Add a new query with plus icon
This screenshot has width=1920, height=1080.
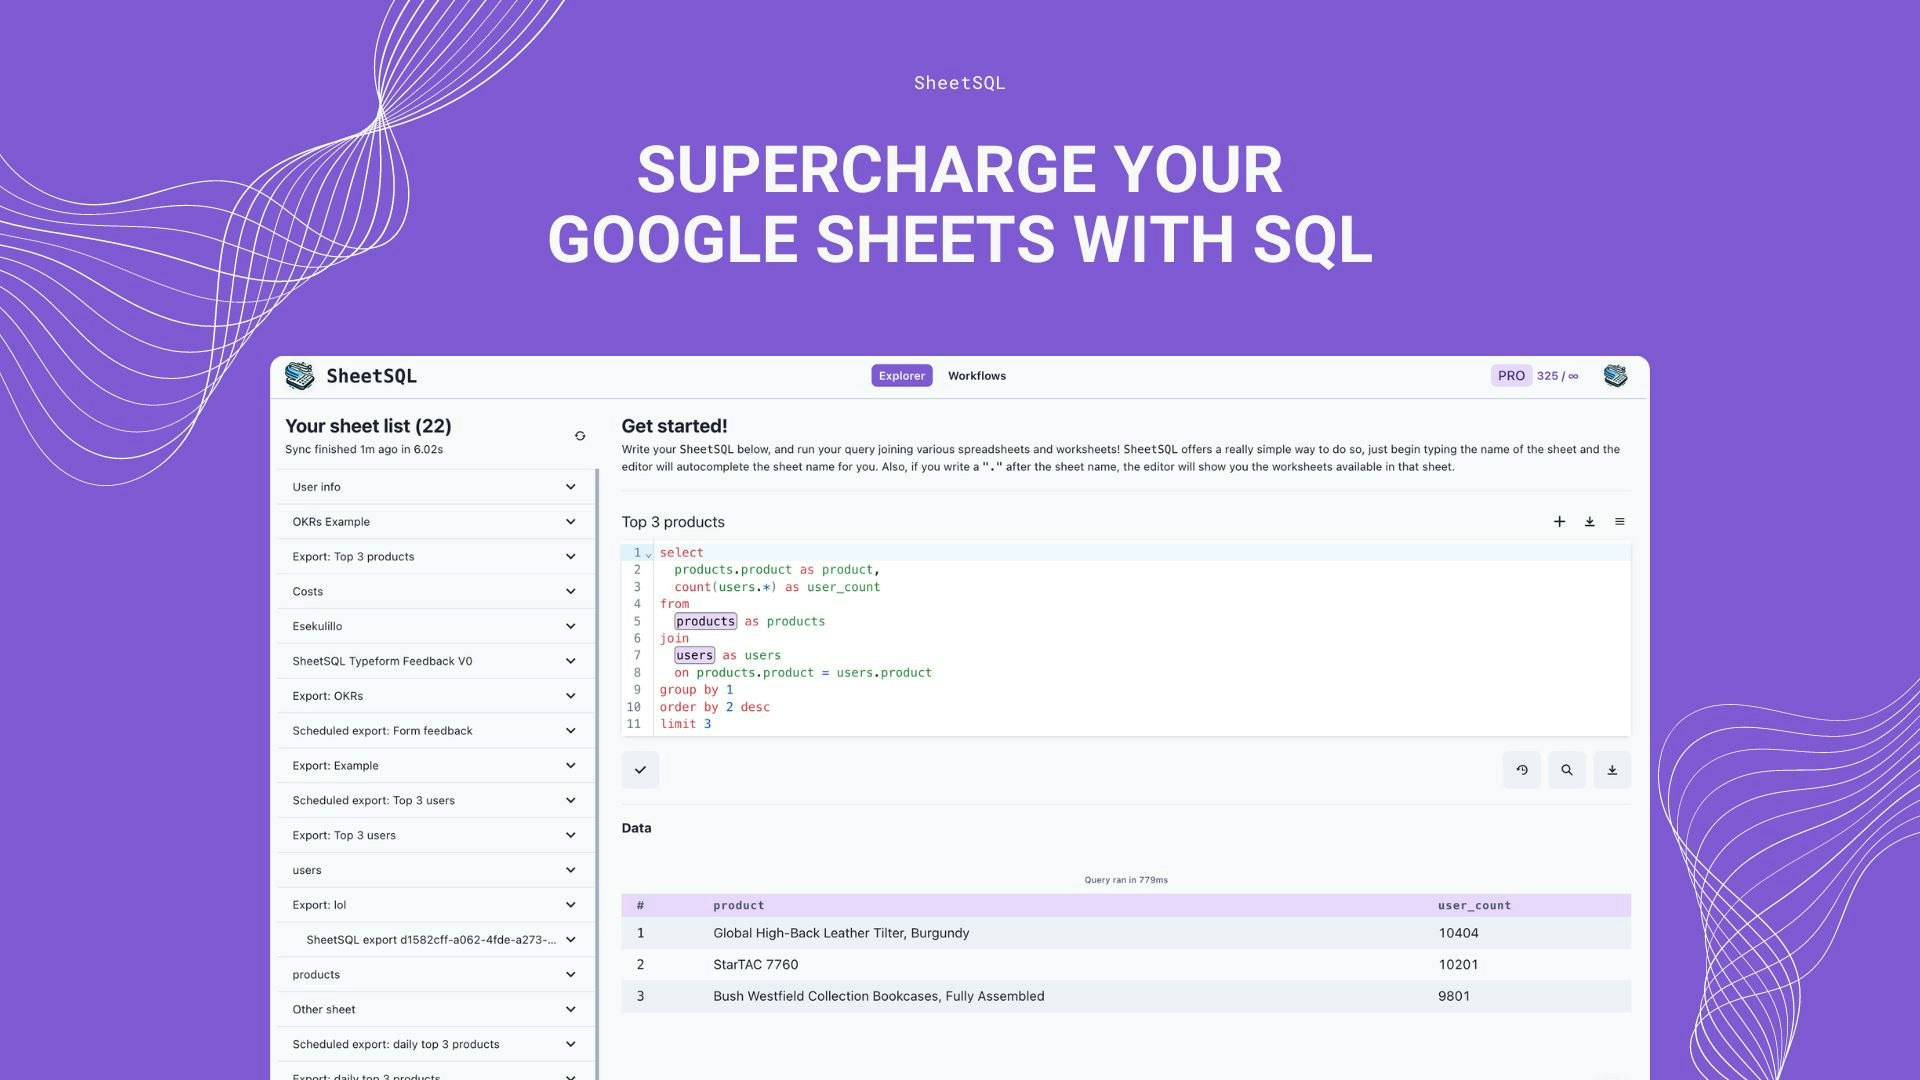click(x=1559, y=522)
